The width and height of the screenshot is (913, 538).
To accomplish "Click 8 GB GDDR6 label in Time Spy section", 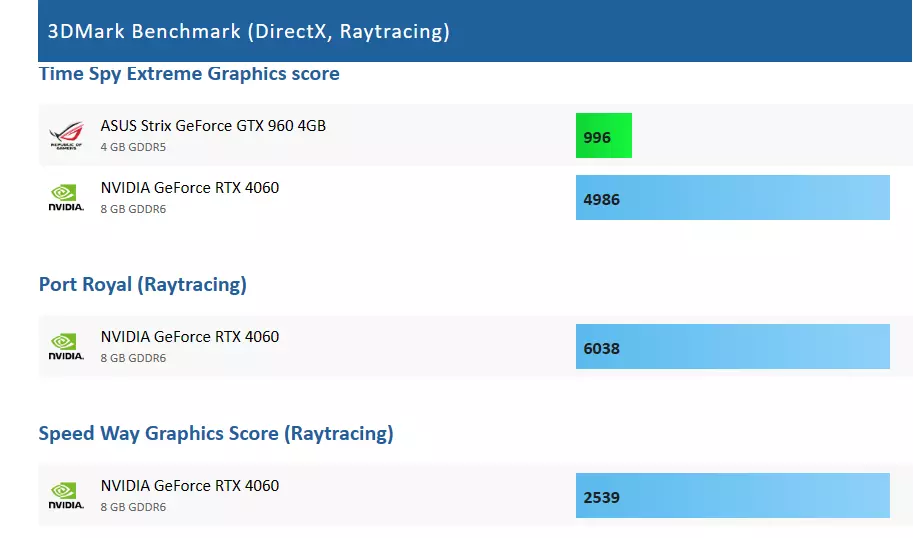I will pos(133,209).
